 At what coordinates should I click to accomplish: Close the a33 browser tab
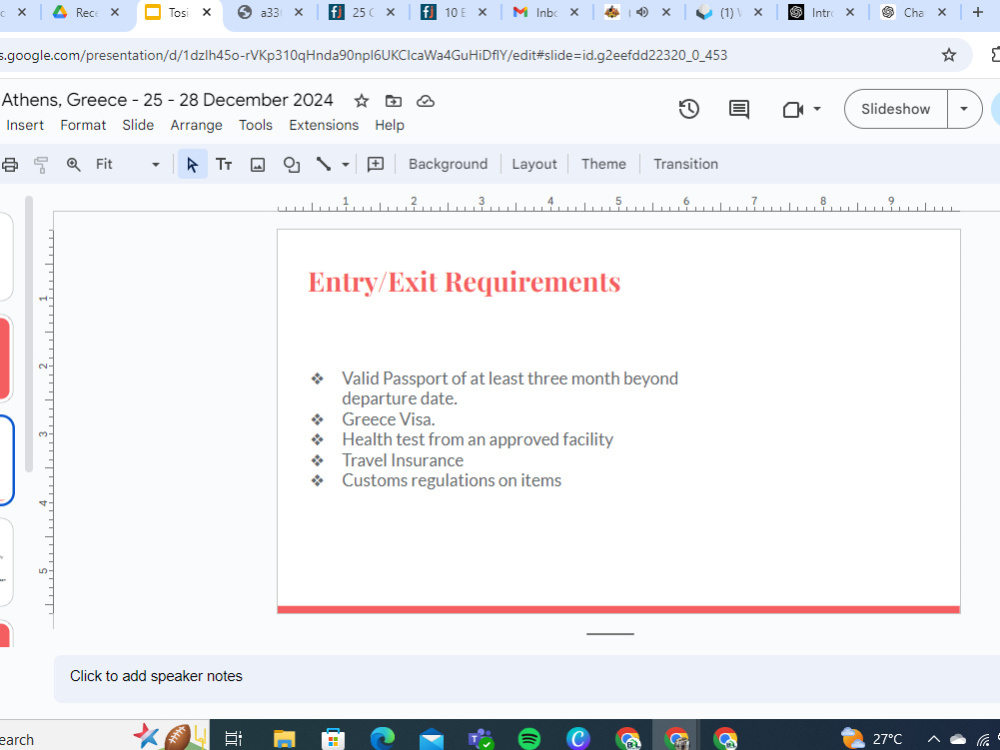pos(299,12)
